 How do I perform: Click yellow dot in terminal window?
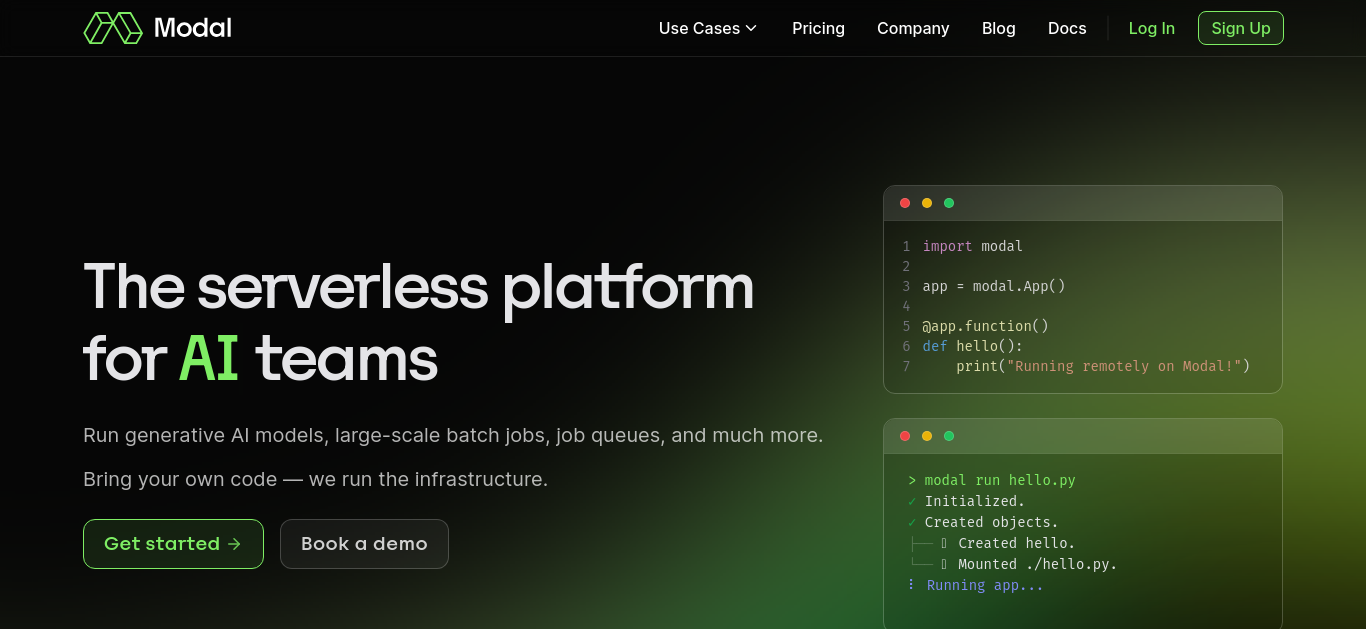pos(927,436)
